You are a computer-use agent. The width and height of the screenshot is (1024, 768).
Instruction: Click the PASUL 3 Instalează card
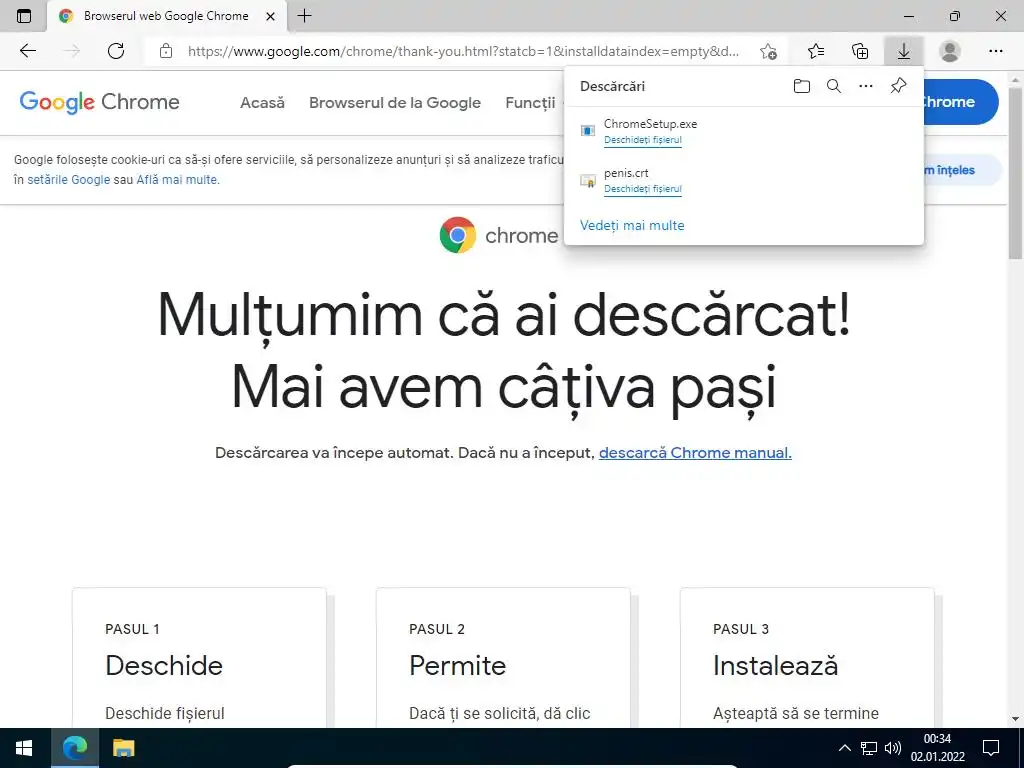[x=807, y=658]
